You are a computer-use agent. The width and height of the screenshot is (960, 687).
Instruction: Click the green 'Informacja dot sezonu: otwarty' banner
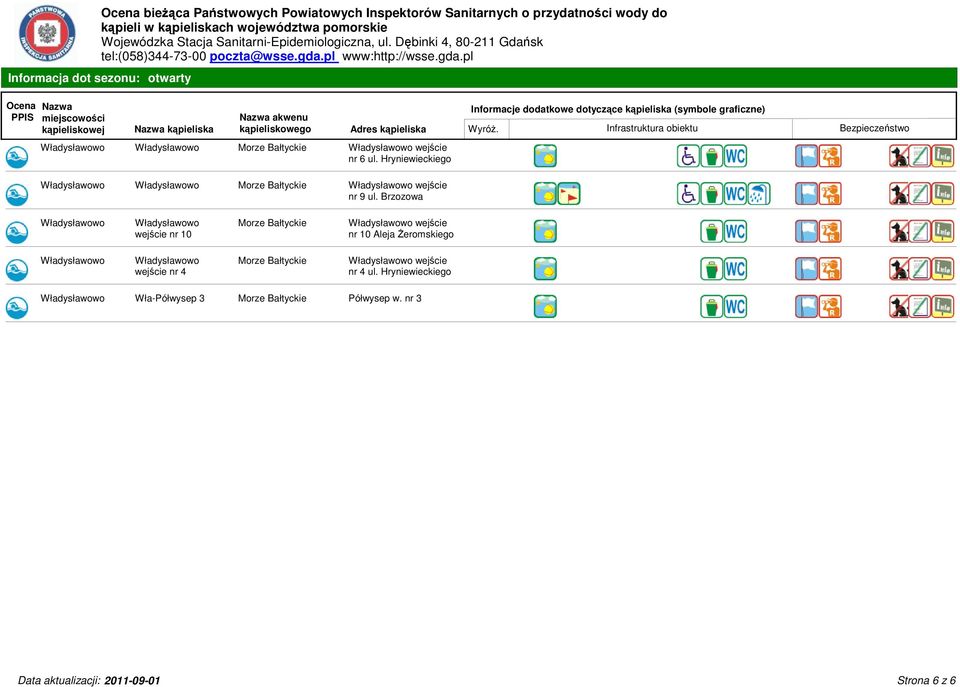click(x=479, y=78)
